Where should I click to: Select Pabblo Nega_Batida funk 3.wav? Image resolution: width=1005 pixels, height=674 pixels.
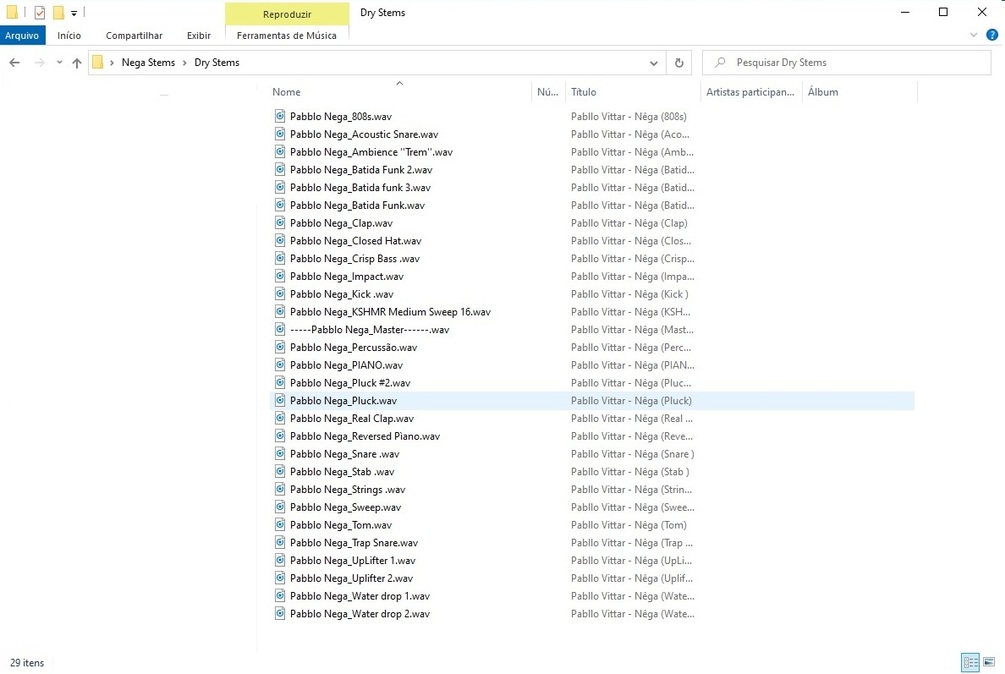pos(360,187)
